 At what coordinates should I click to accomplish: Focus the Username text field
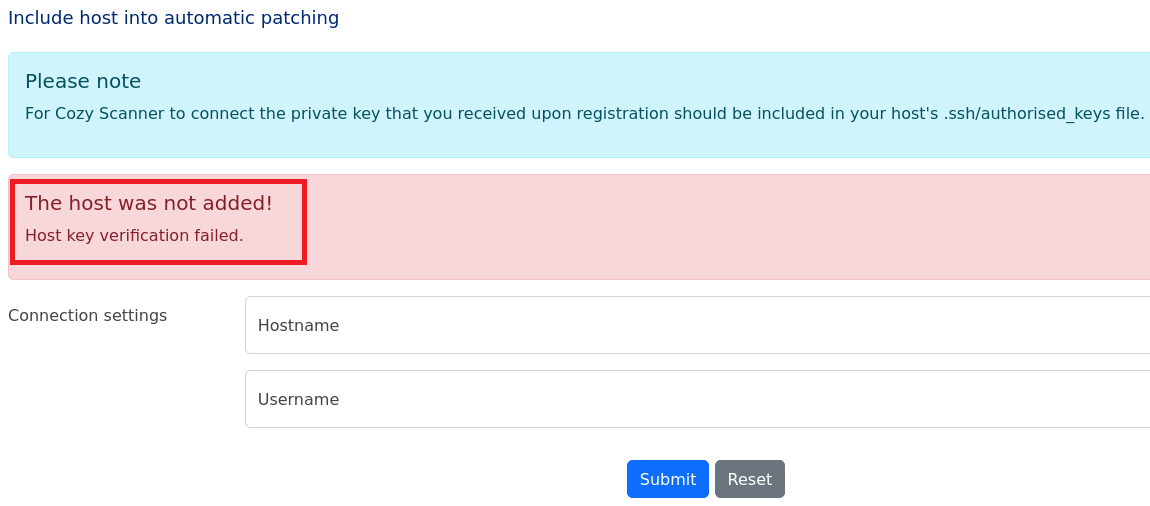[x=697, y=399]
